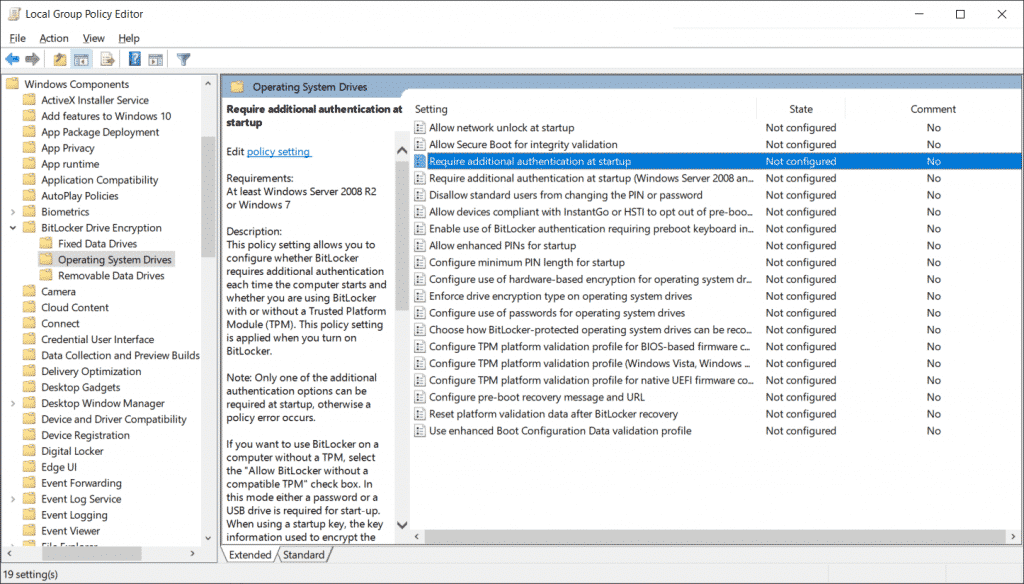The width and height of the screenshot is (1024, 584).
Task: Select the Credential User Interface tree item
Action: point(97,340)
